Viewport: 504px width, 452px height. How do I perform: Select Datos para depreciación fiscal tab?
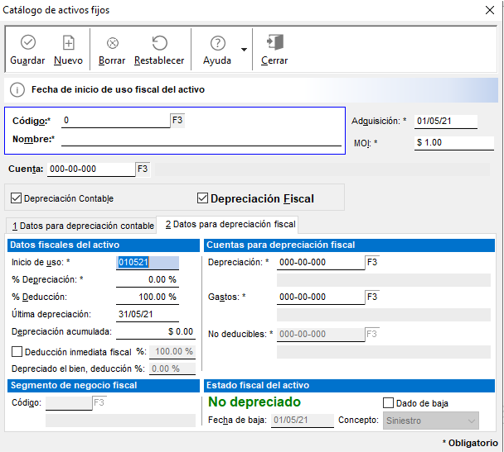pyautogui.click(x=230, y=224)
